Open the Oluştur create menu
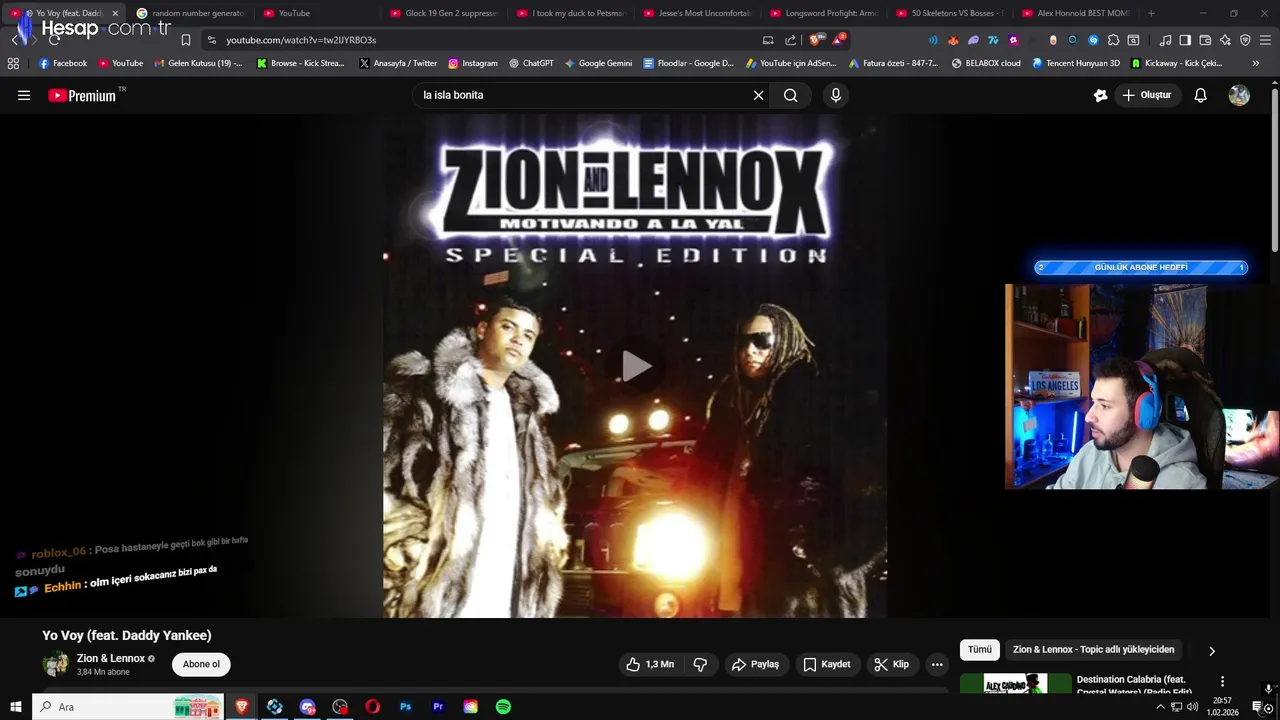This screenshot has height=720, width=1280. point(1146,95)
